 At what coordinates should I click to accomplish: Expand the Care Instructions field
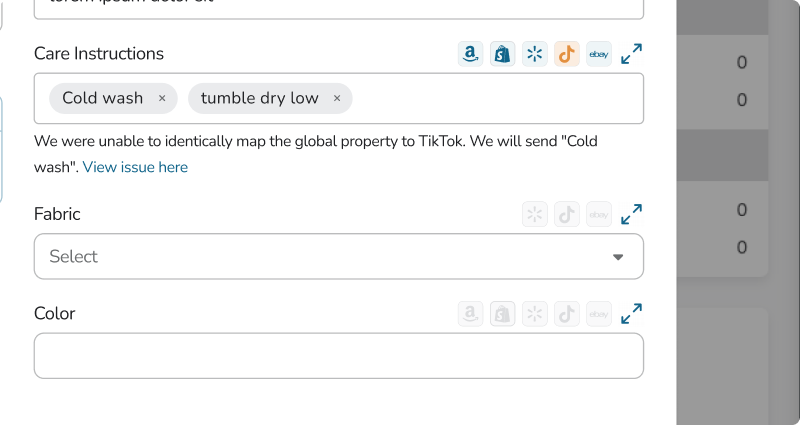(x=631, y=54)
